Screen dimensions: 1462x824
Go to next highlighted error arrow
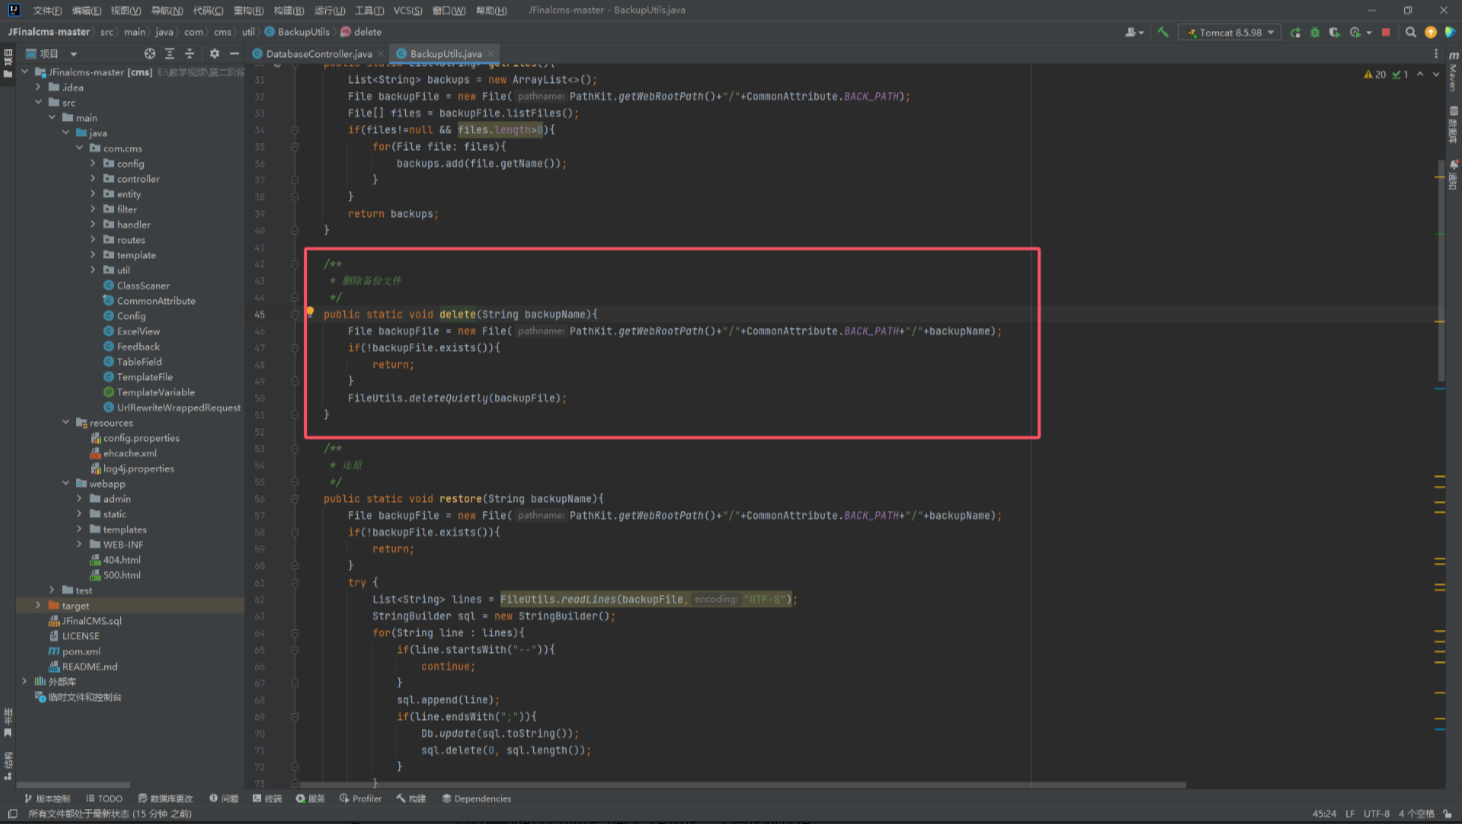pyautogui.click(x=1436, y=74)
